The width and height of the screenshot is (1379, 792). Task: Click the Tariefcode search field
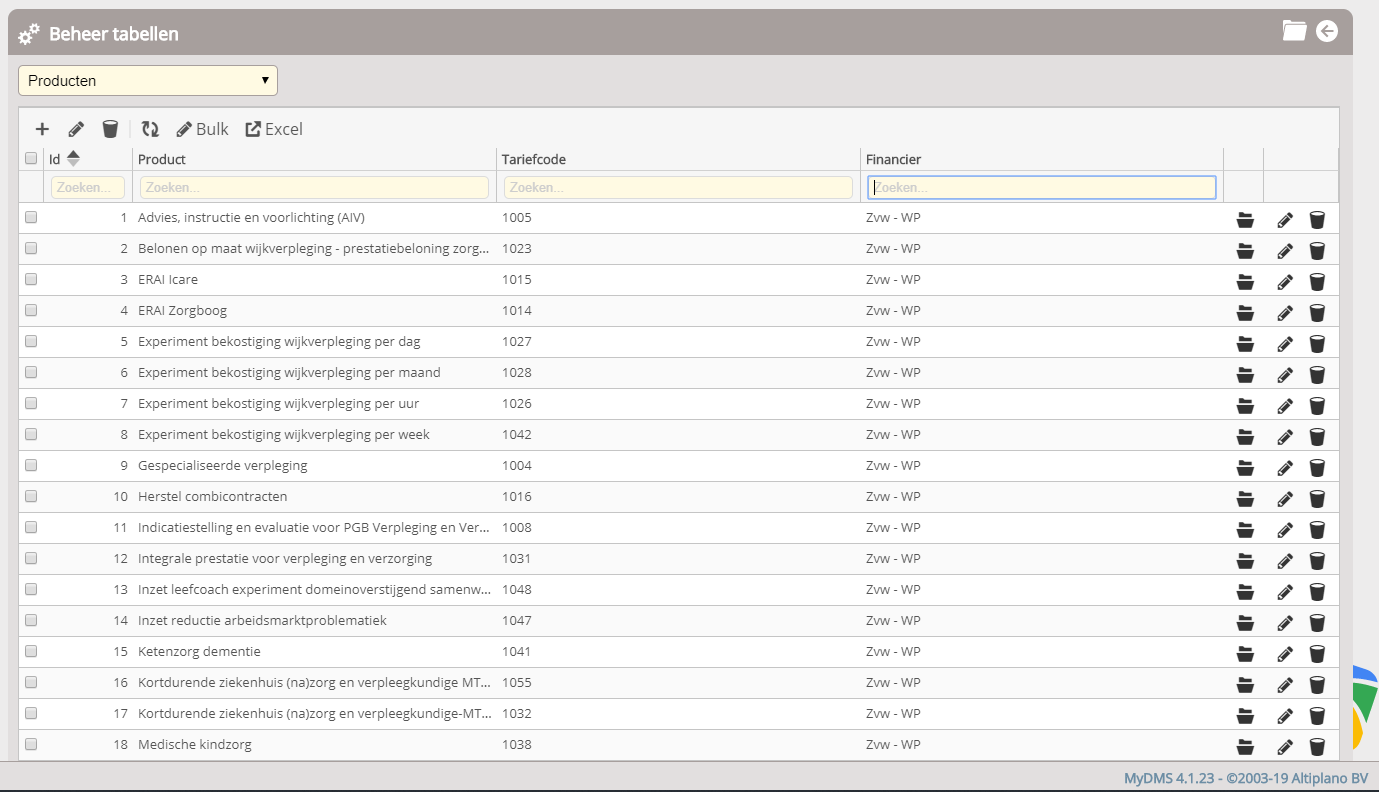tap(678, 187)
